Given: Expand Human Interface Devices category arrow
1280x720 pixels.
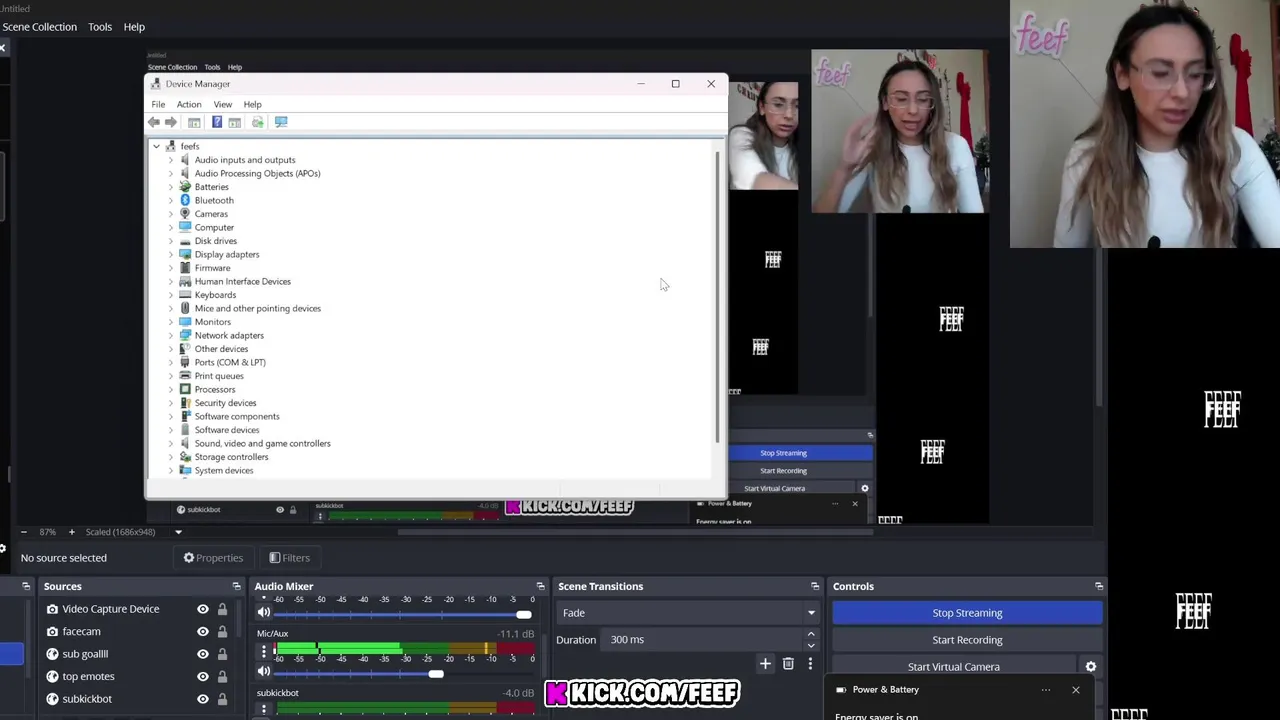Looking at the screenshot, I should pos(170,281).
